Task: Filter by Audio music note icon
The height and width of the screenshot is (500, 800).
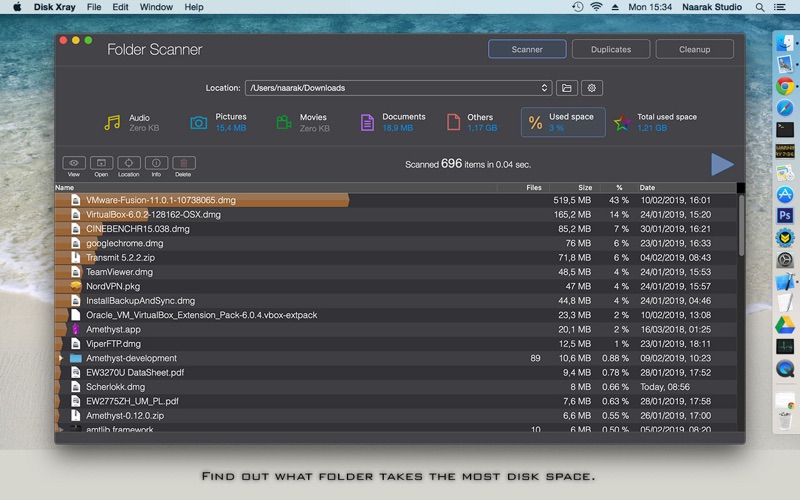Action: pyautogui.click(x=112, y=122)
